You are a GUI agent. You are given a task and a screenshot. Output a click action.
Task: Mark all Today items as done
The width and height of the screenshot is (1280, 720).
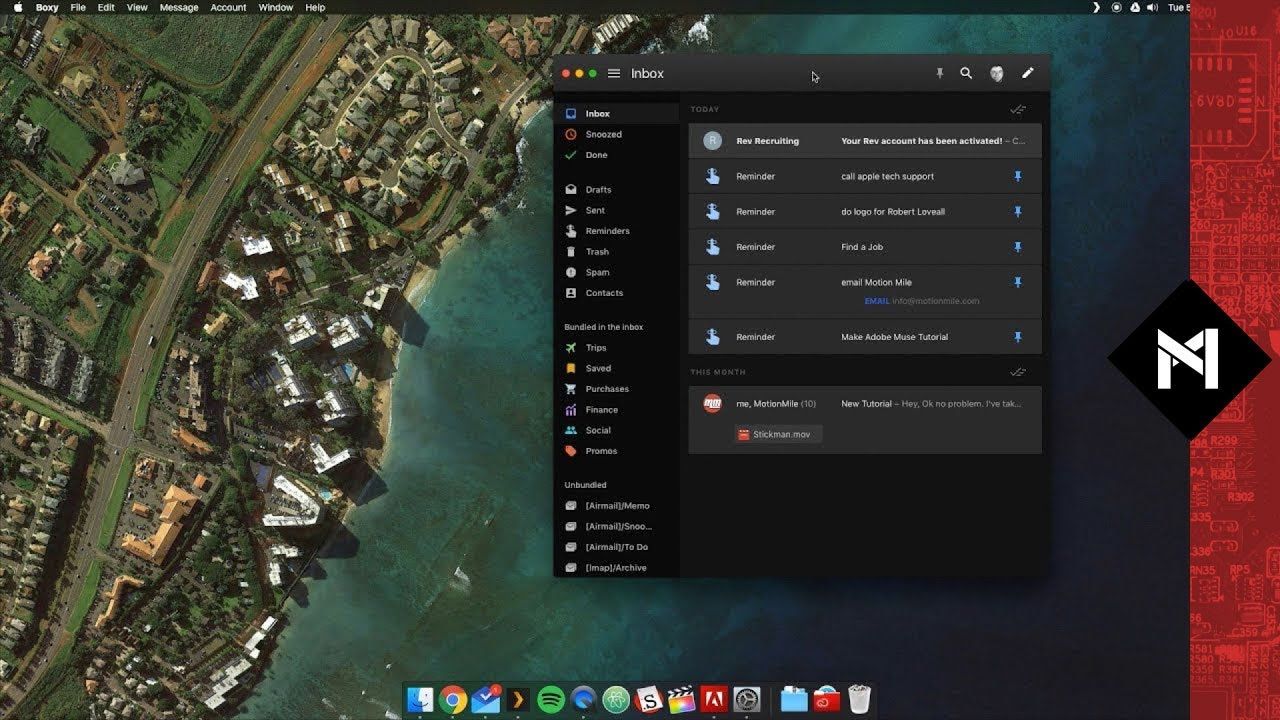pos(1018,110)
